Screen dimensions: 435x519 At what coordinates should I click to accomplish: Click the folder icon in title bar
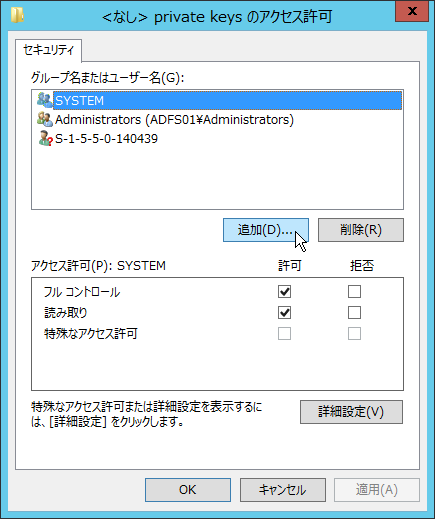point(17,15)
